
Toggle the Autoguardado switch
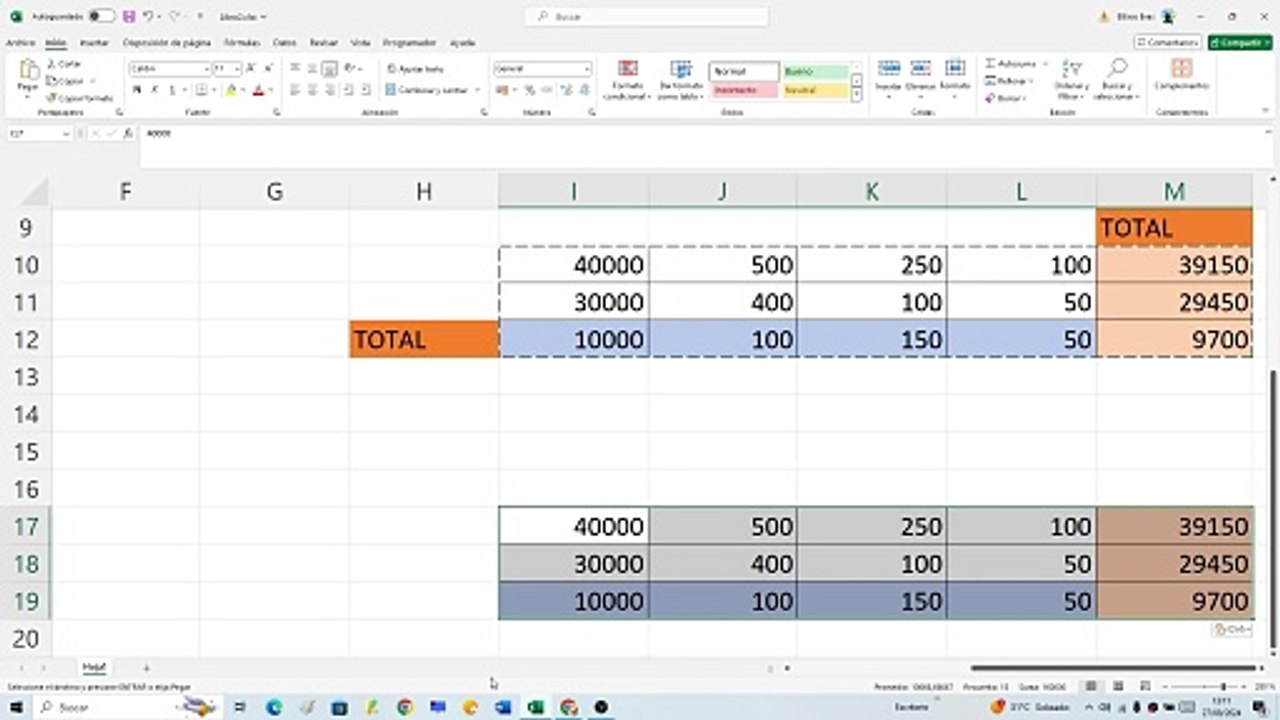point(101,17)
